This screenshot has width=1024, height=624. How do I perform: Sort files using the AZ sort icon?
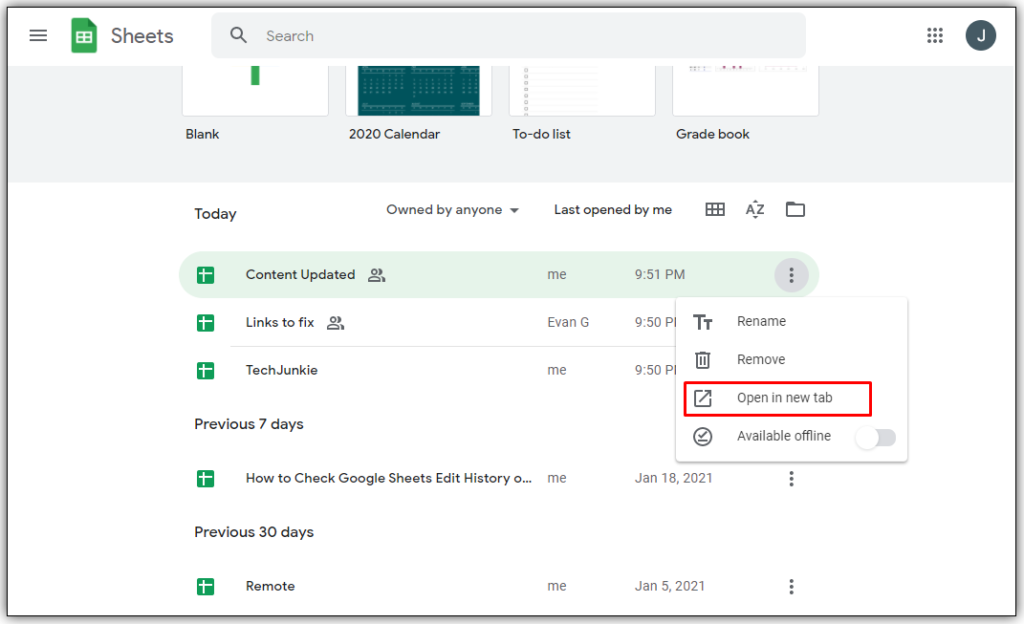tap(754, 209)
